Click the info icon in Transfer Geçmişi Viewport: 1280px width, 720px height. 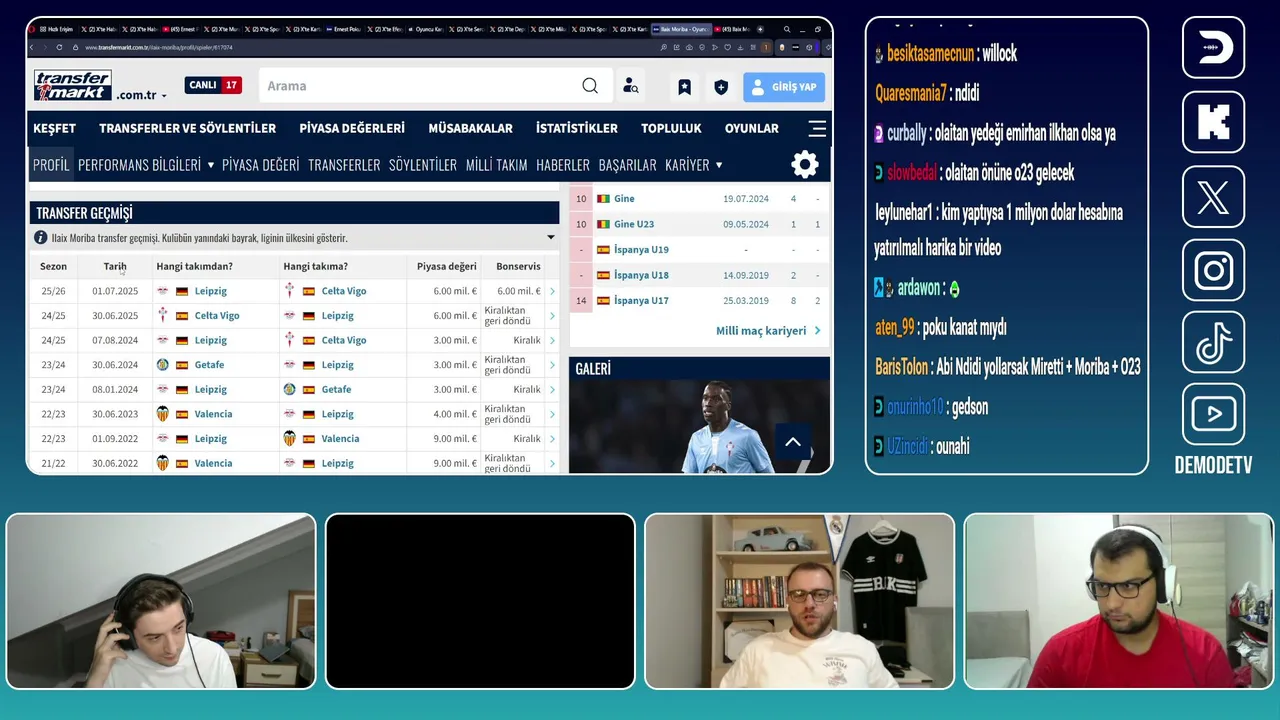point(41,238)
